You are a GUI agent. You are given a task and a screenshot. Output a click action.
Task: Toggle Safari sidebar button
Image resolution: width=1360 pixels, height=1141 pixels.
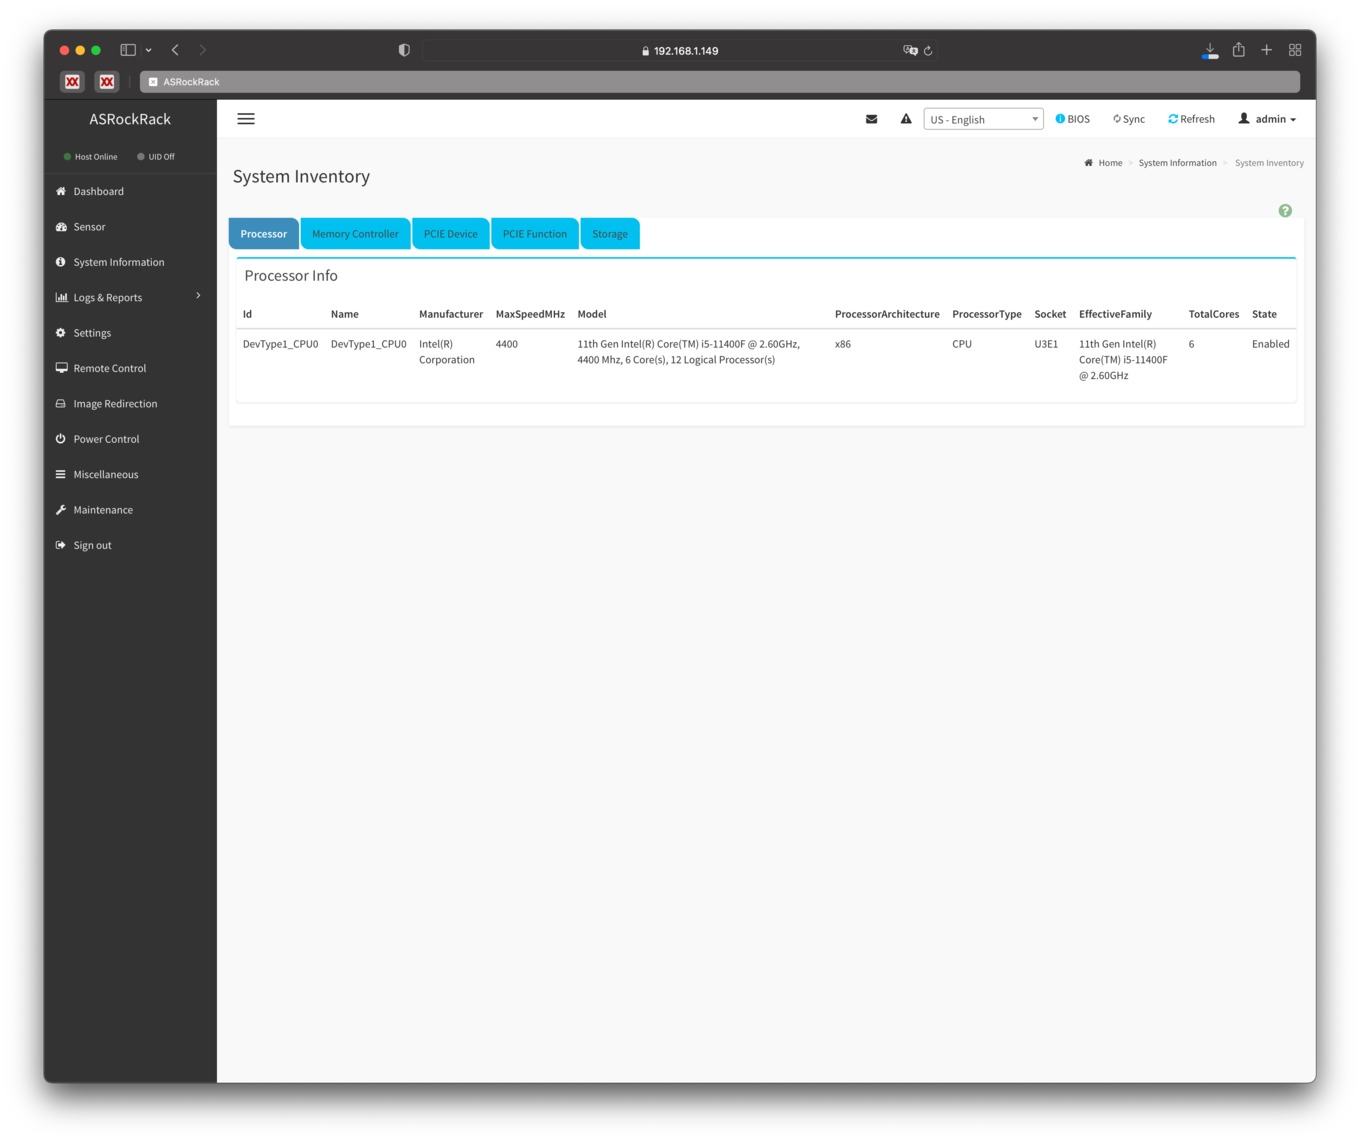click(128, 50)
